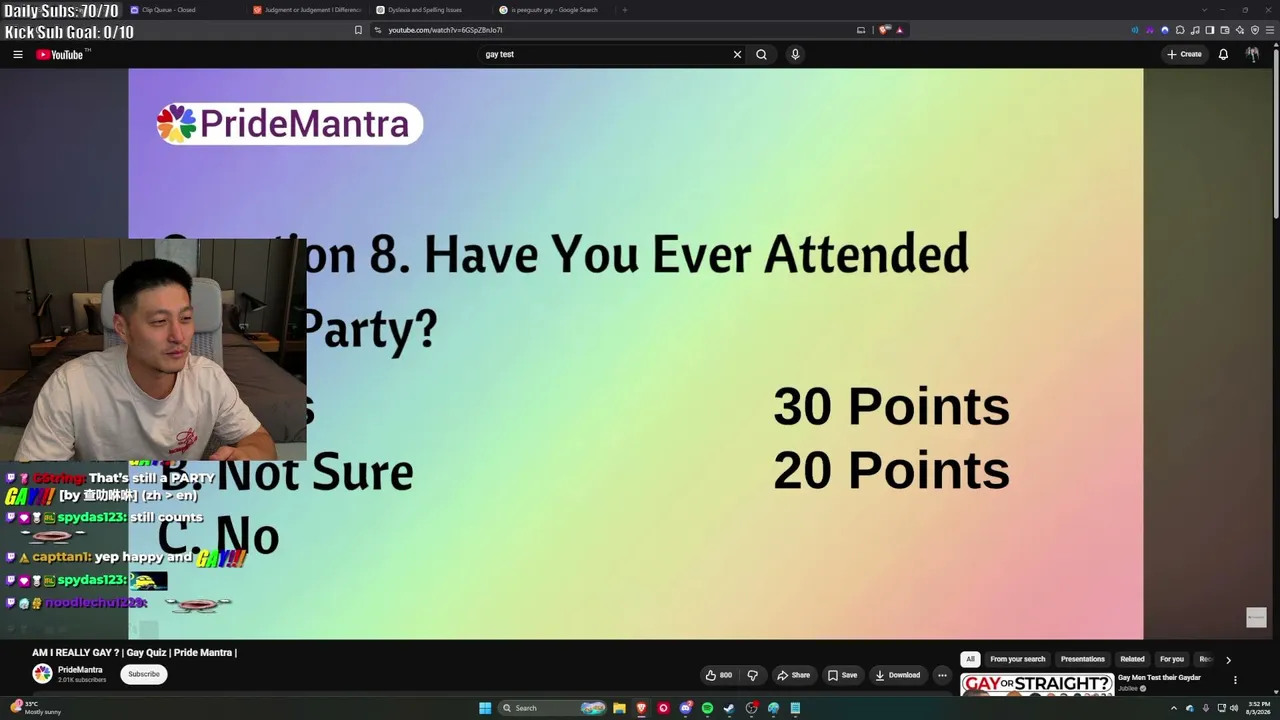
Task: Start voice search with the microphone
Action: click(x=795, y=55)
